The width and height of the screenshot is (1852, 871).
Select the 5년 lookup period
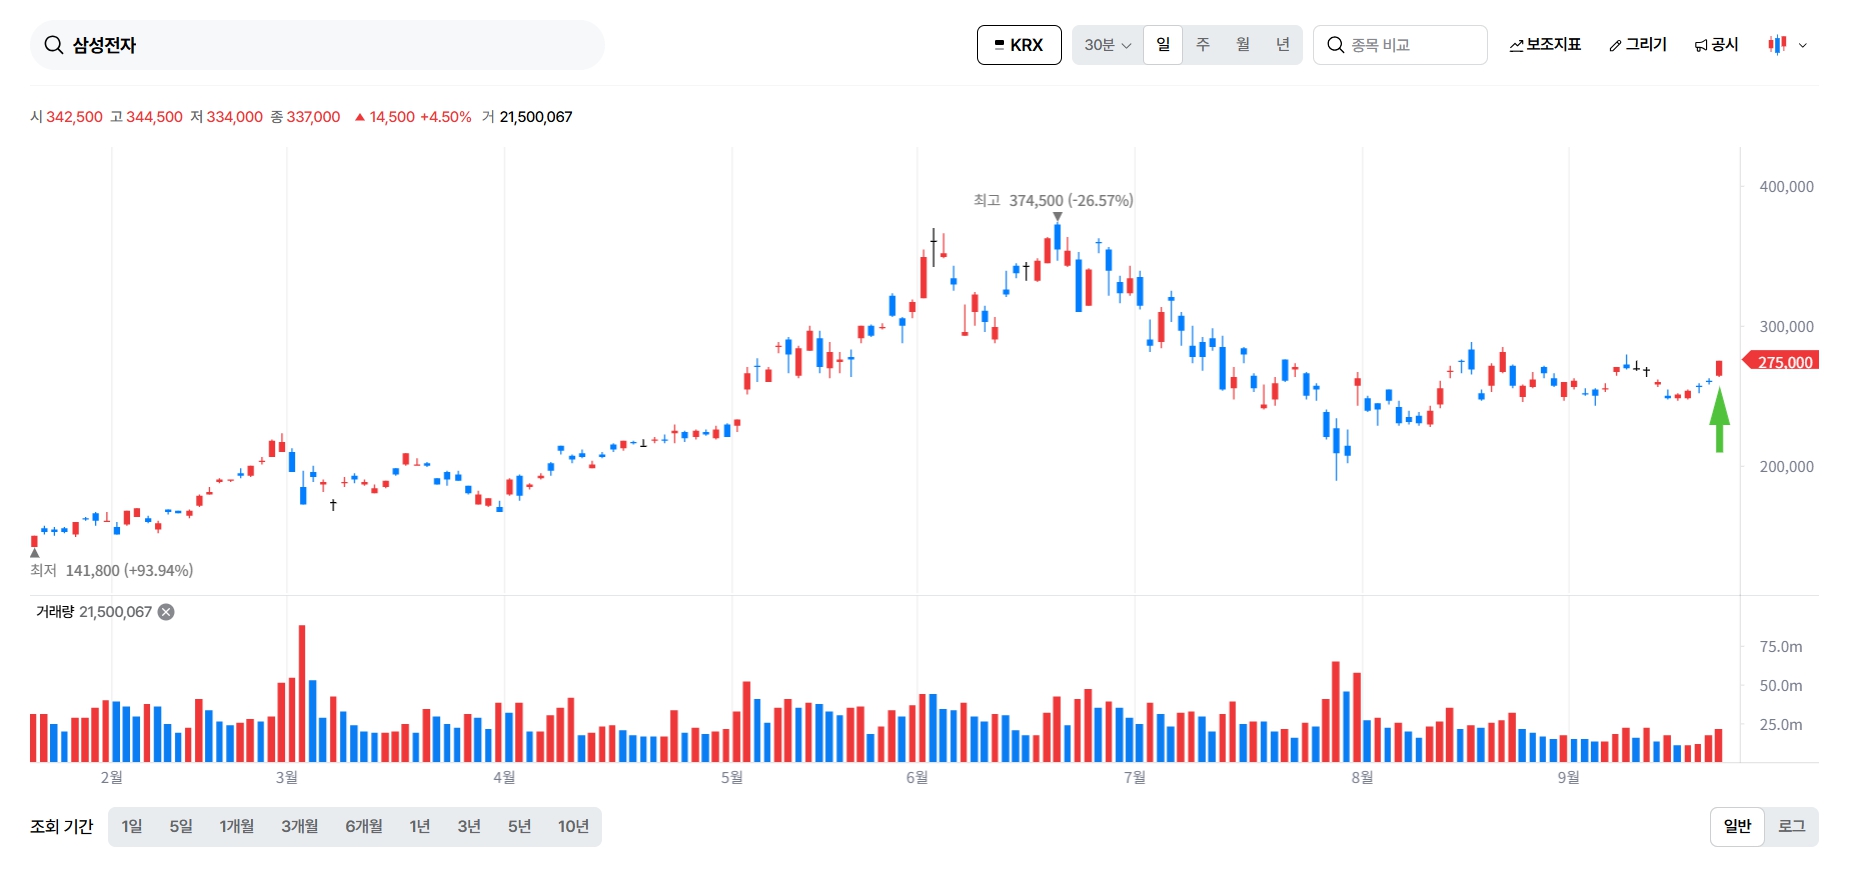pos(519,827)
